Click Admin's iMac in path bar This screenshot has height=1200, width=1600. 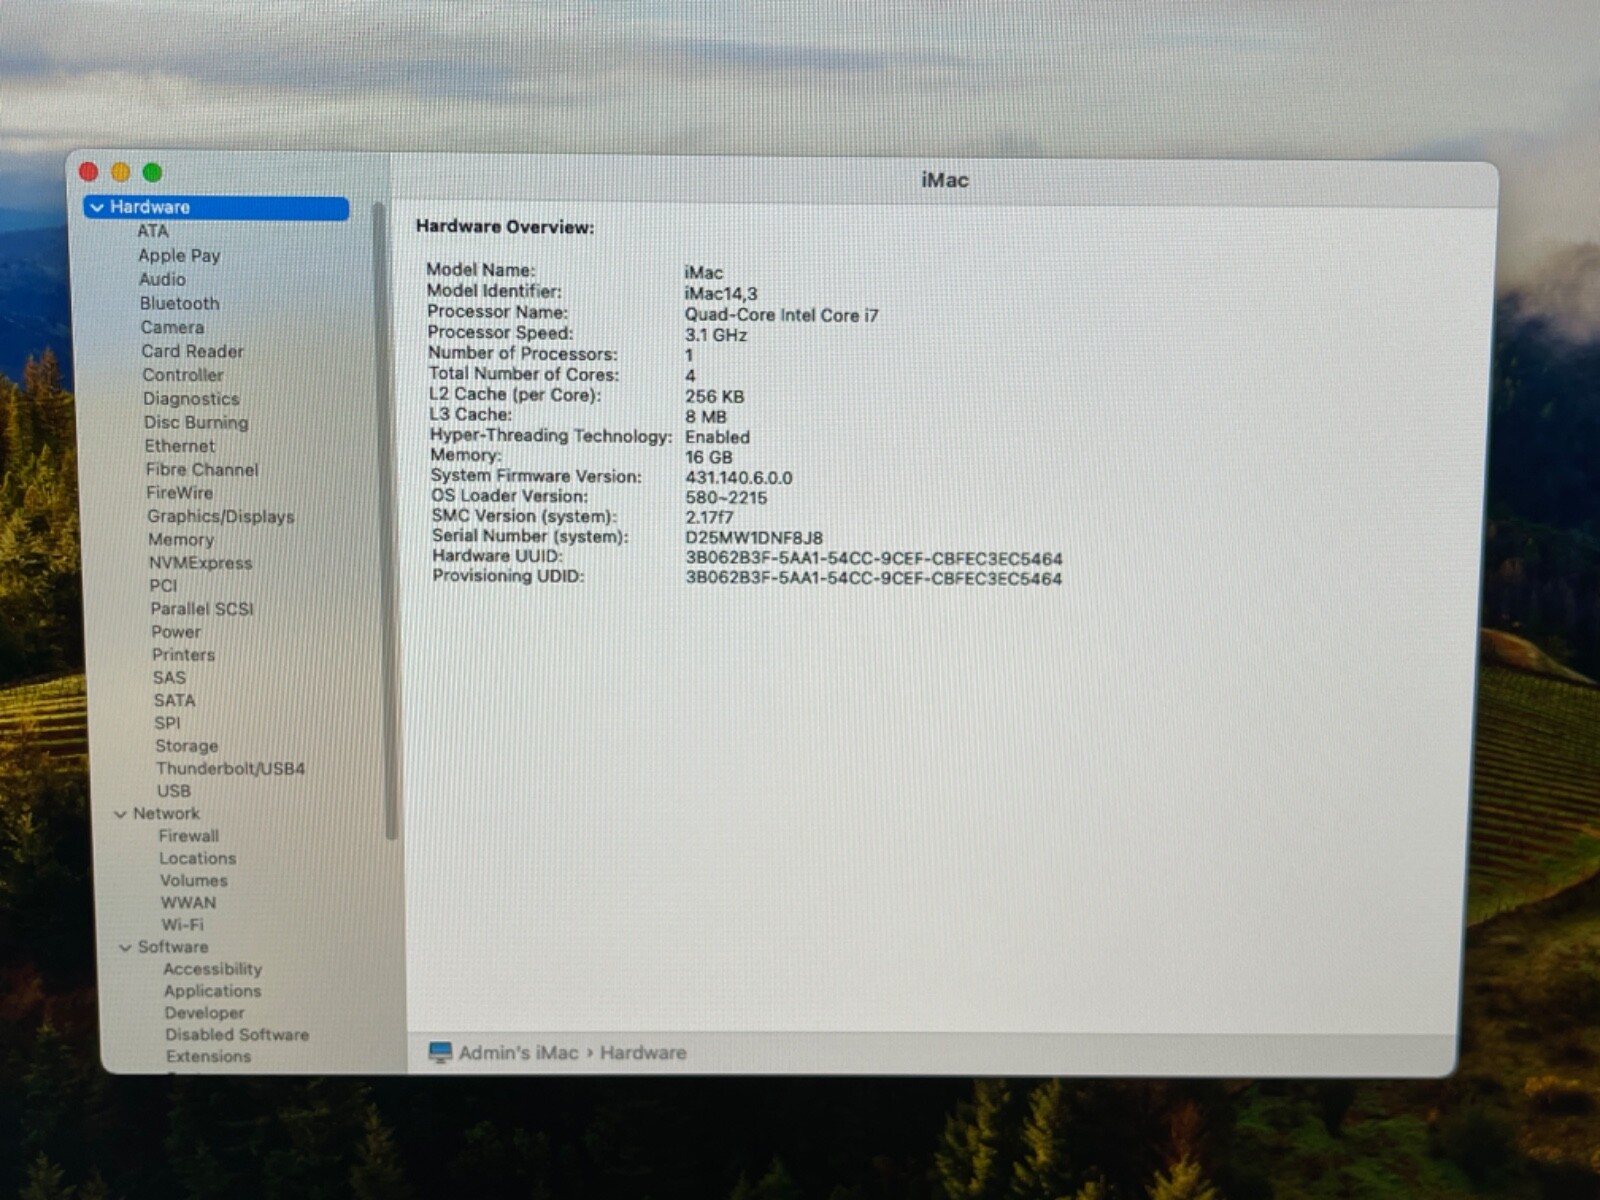point(518,1052)
